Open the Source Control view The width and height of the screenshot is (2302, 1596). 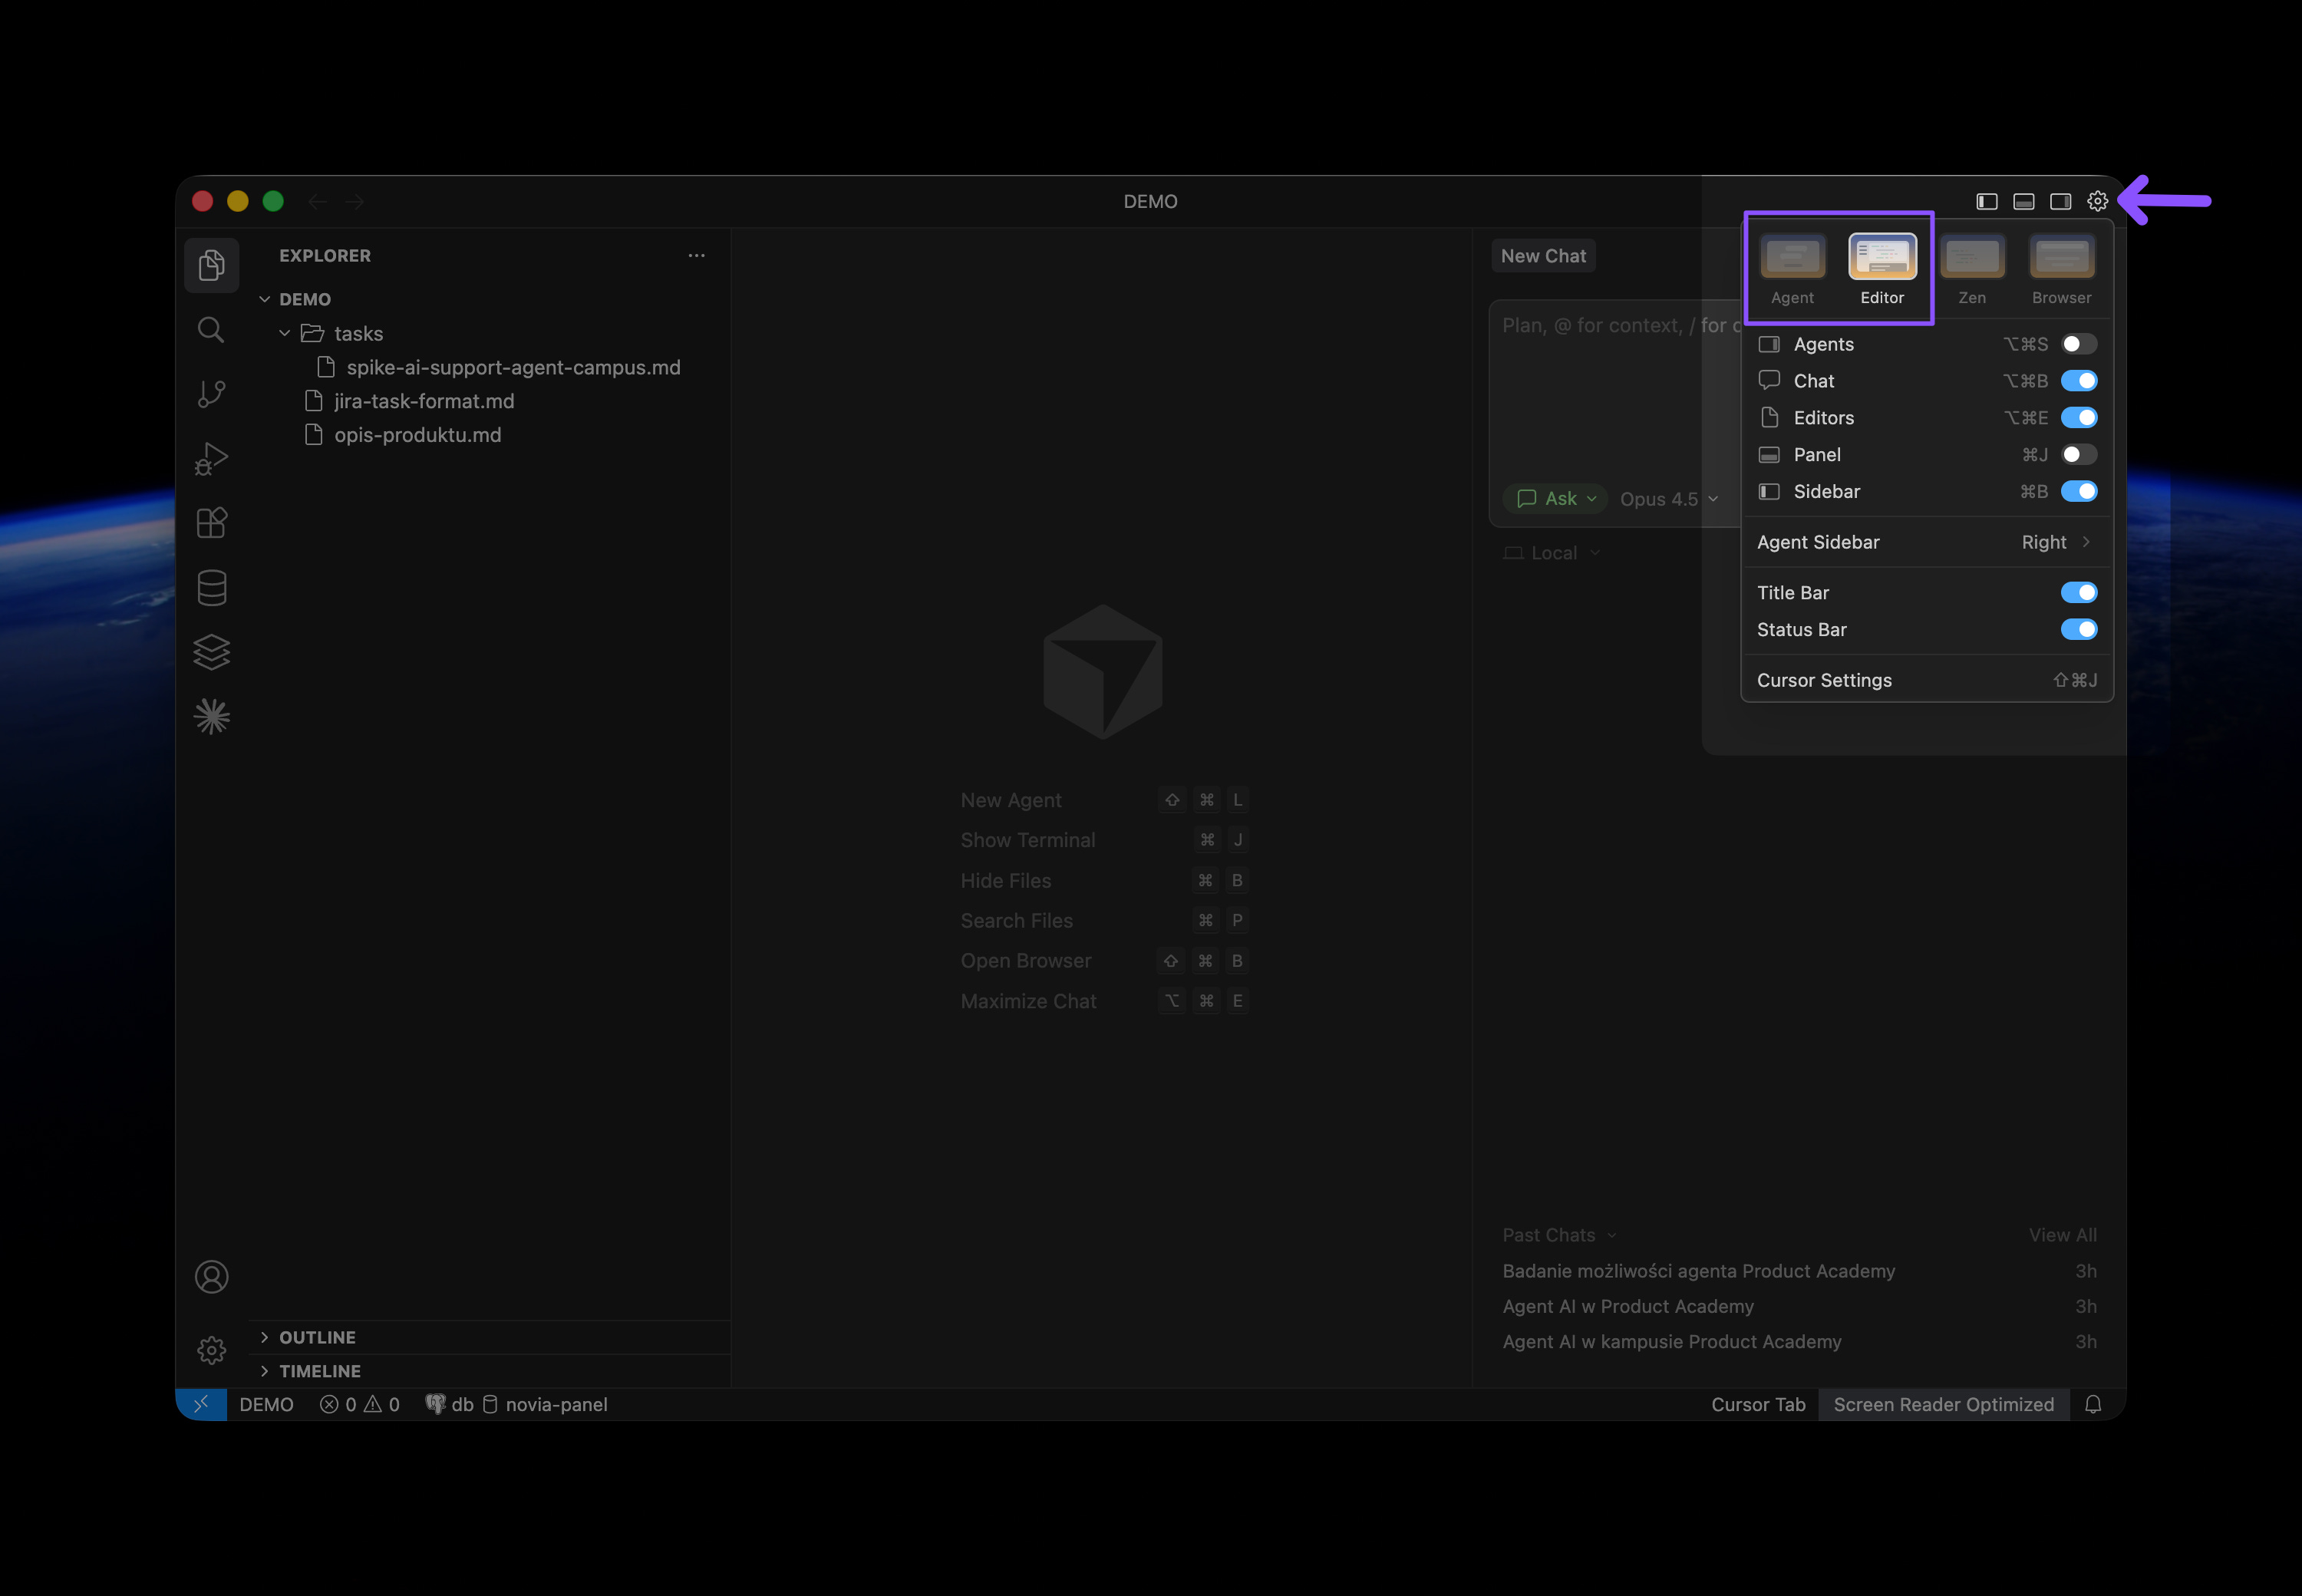tap(211, 394)
